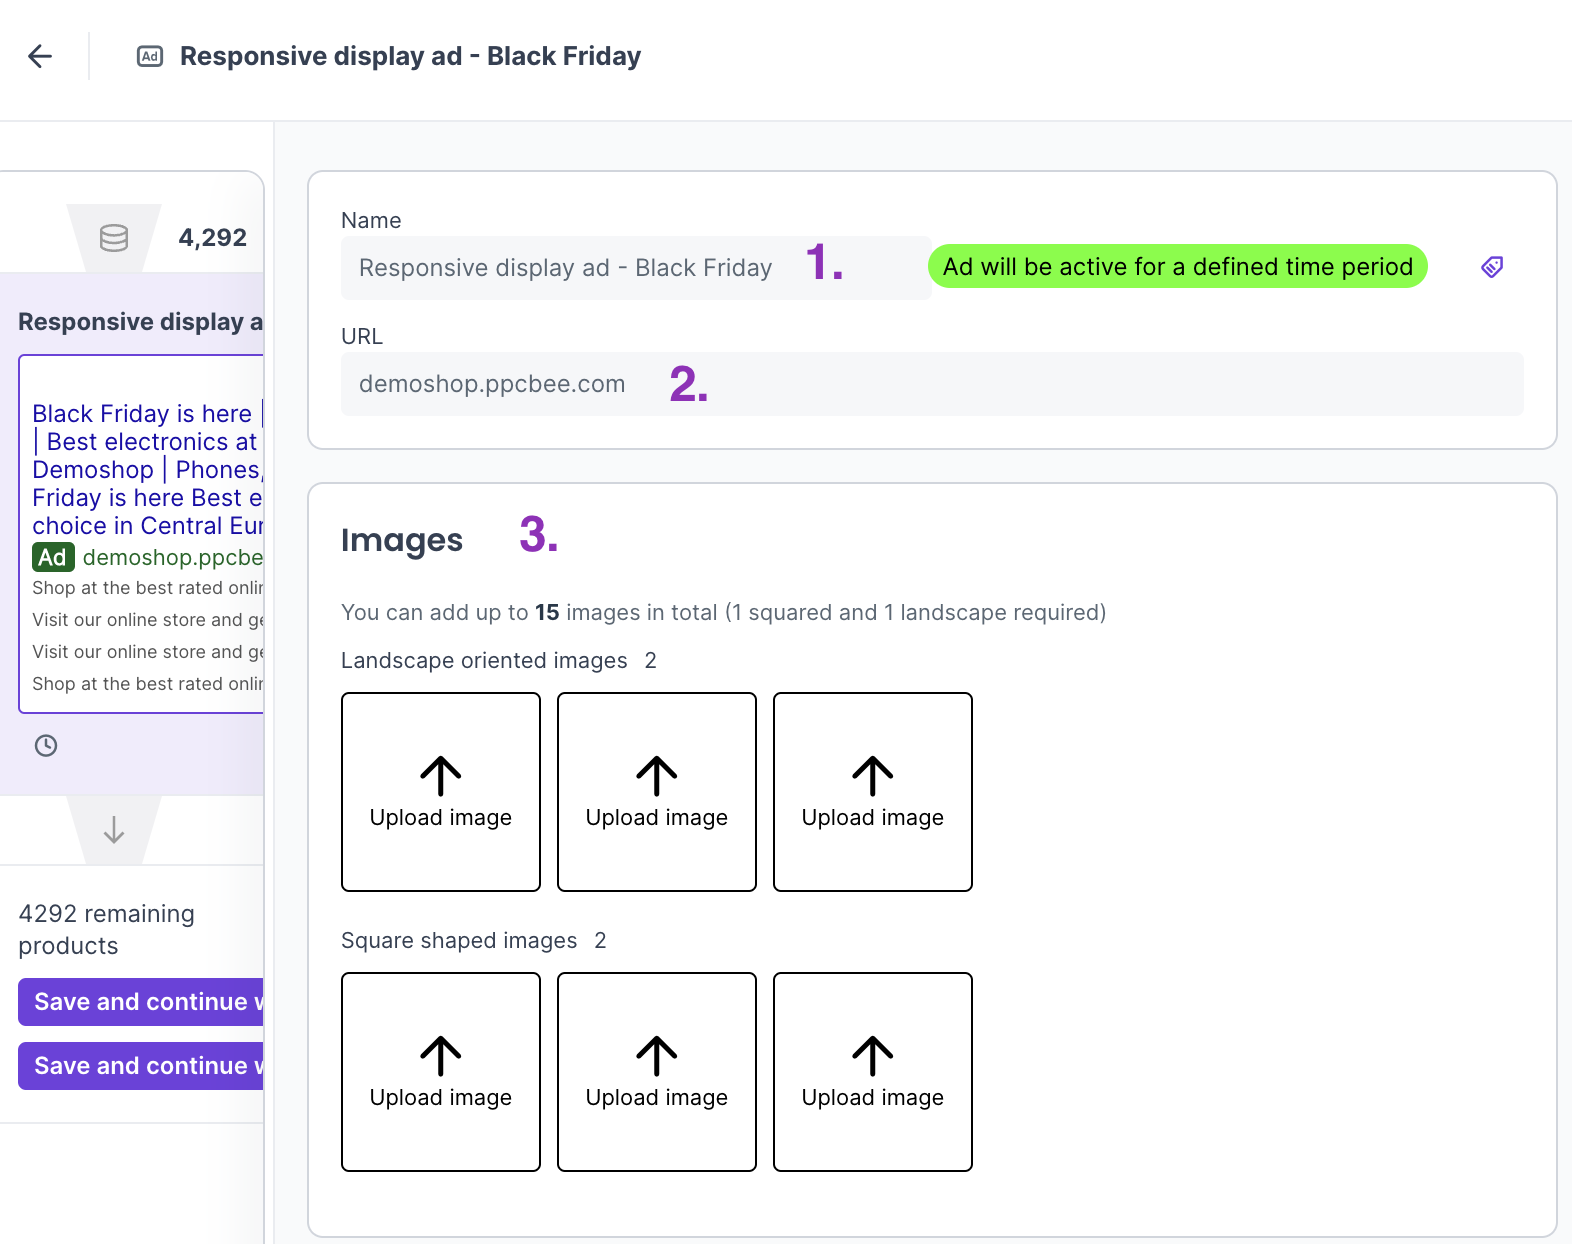Image resolution: width=1572 pixels, height=1244 pixels.
Task: Upload first square shaped image
Action: 441,1072
